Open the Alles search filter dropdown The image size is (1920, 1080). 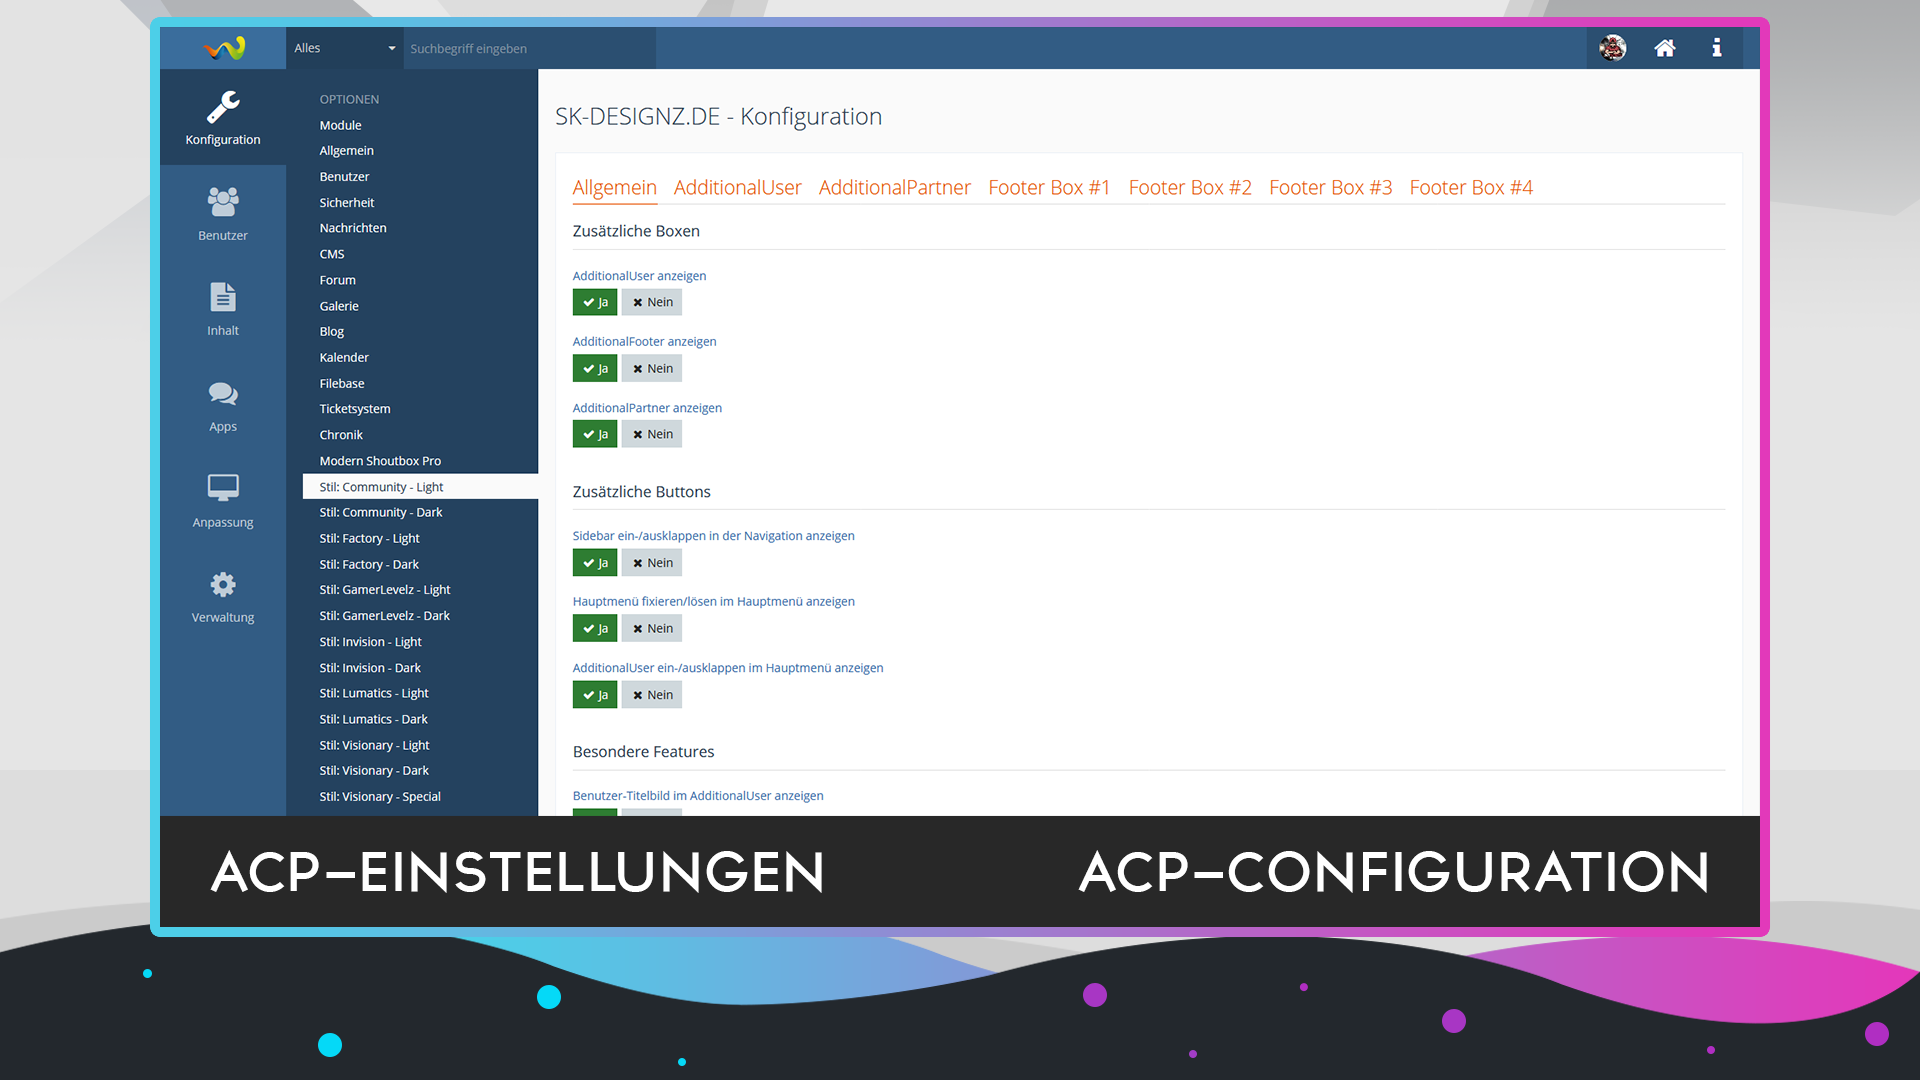[344, 48]
